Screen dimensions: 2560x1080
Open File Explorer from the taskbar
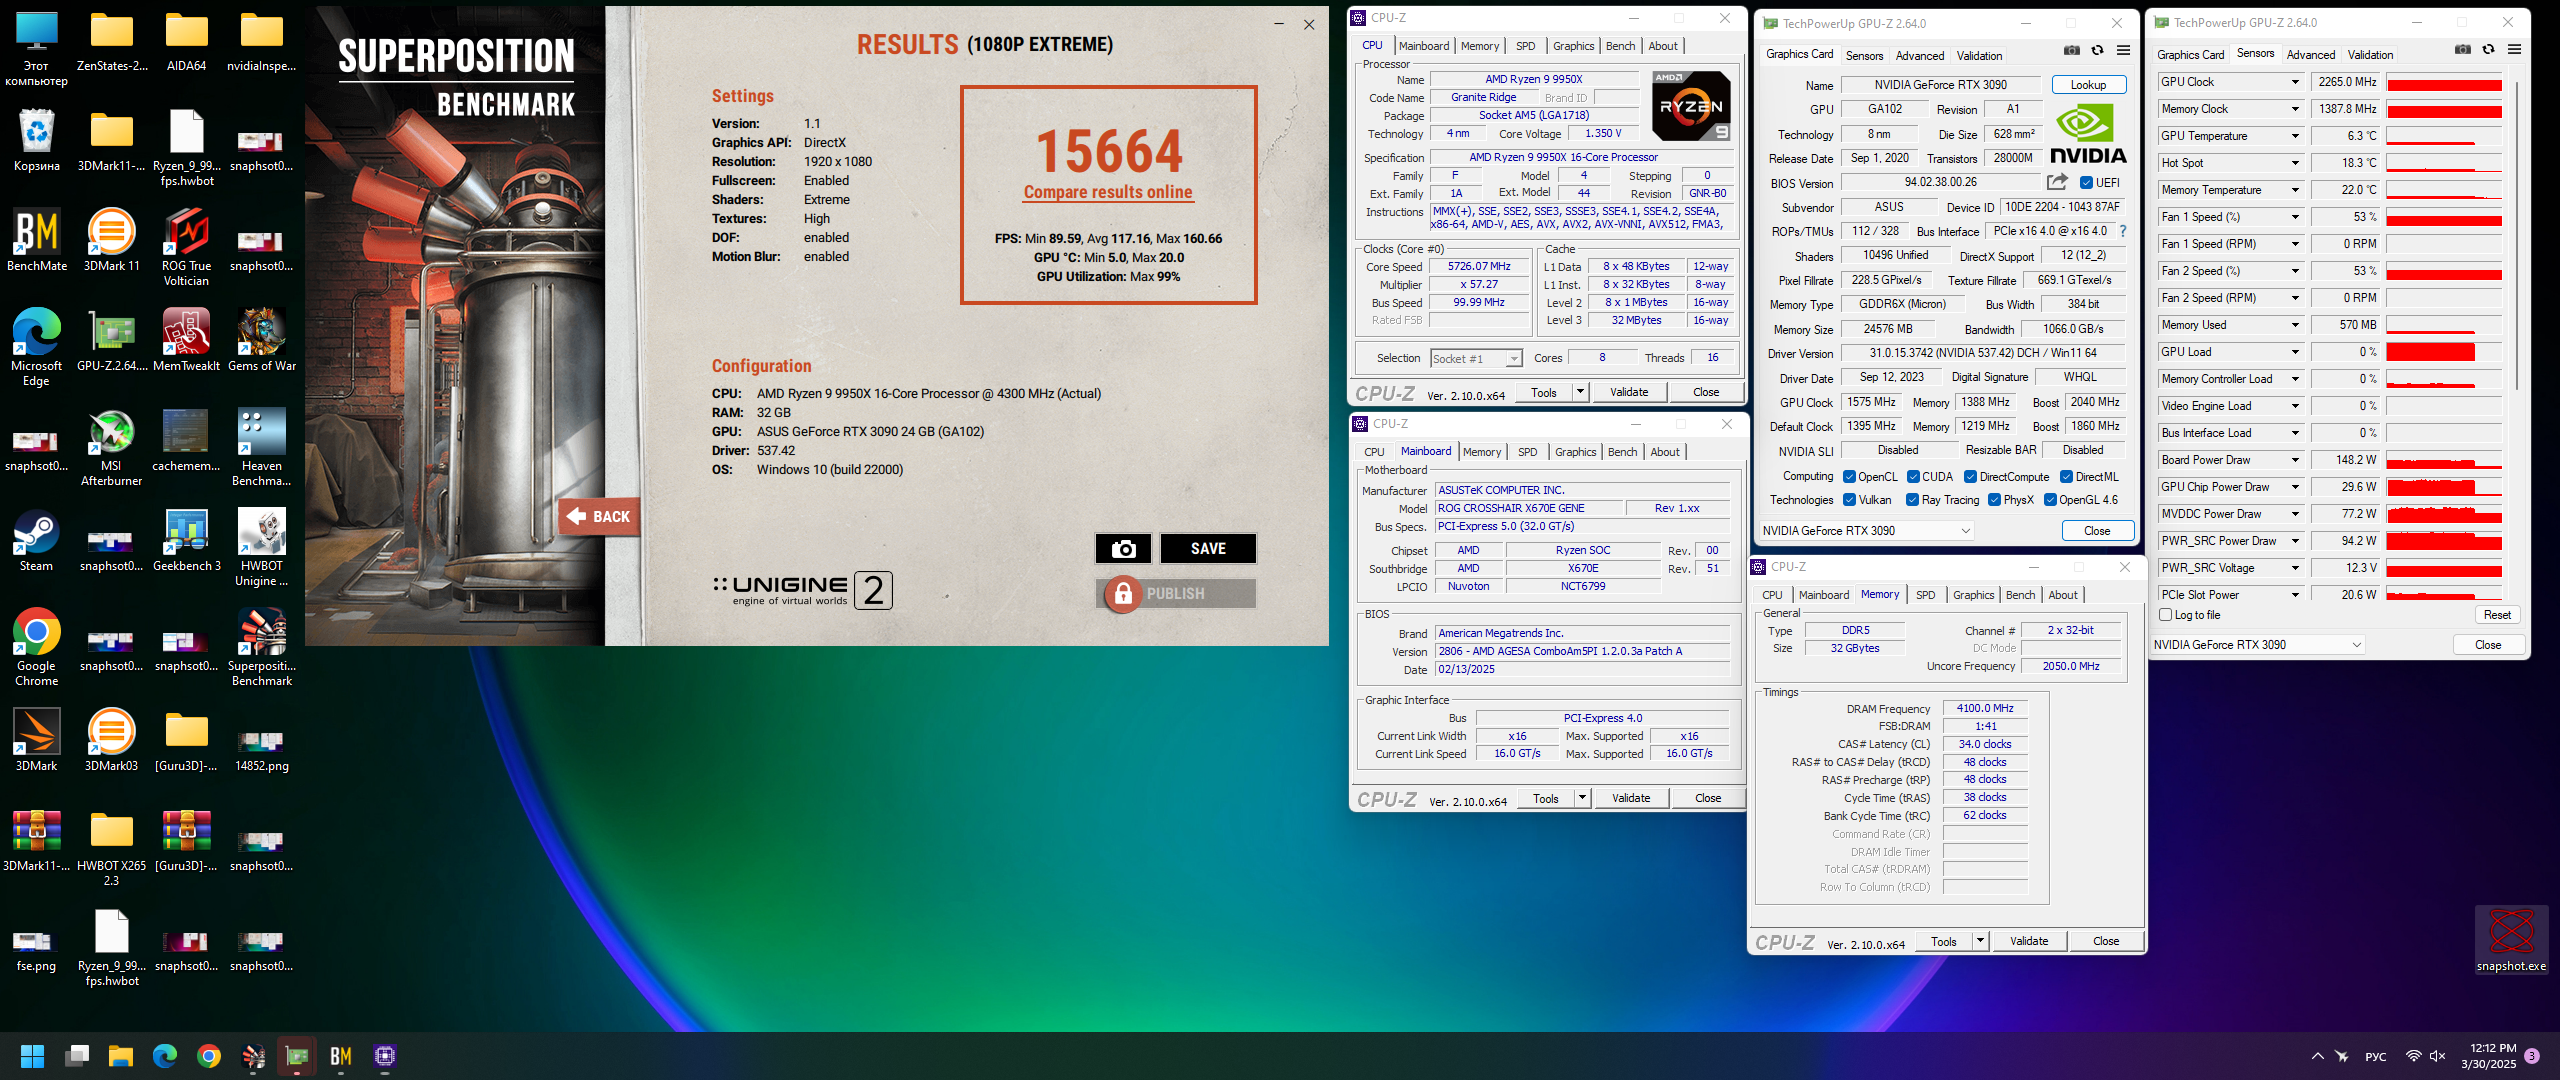click(x=121, y=1056)
